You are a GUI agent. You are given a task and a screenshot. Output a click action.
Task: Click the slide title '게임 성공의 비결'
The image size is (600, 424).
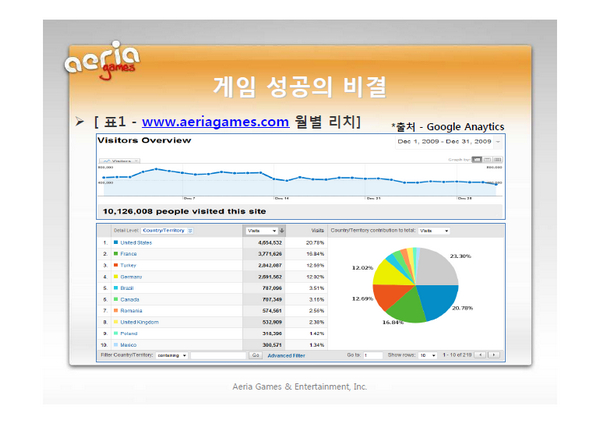tap(300, 86)
